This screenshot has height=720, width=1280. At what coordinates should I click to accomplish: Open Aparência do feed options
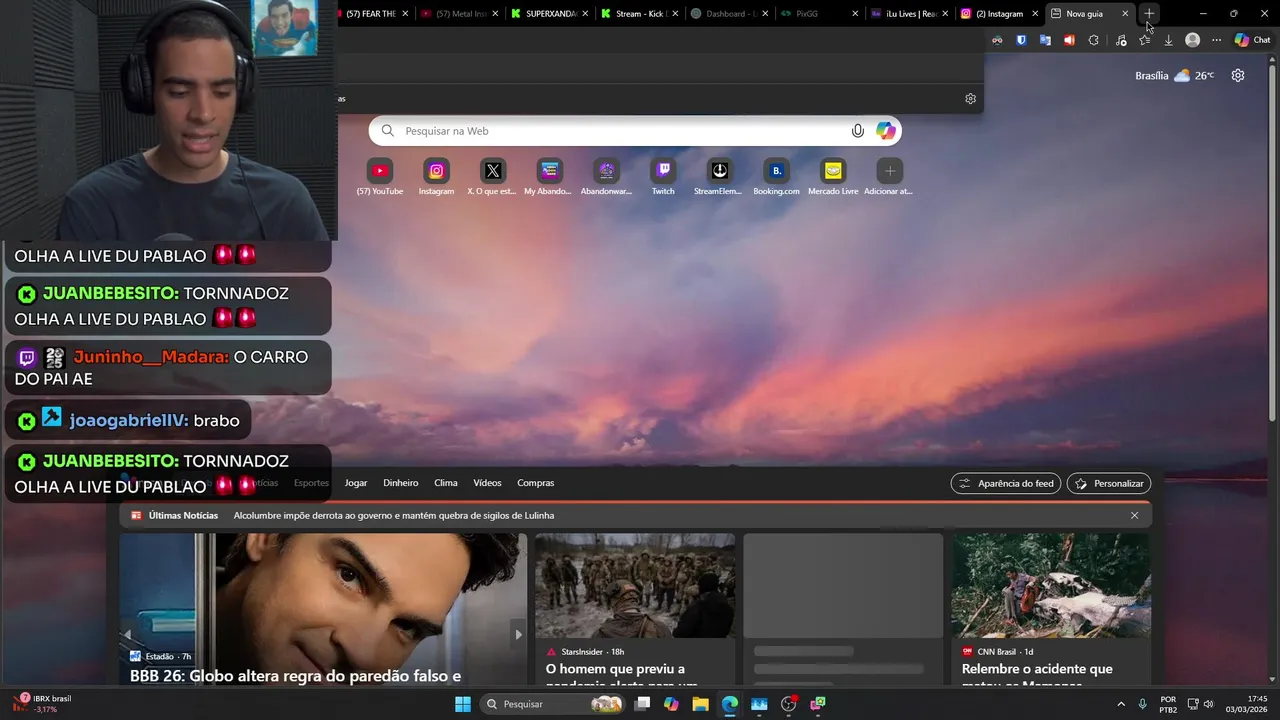[1006, 483]
